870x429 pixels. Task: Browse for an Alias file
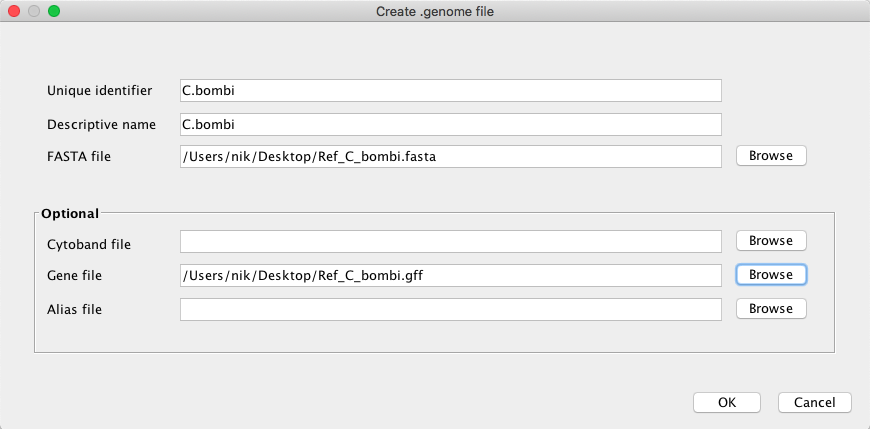771,309
